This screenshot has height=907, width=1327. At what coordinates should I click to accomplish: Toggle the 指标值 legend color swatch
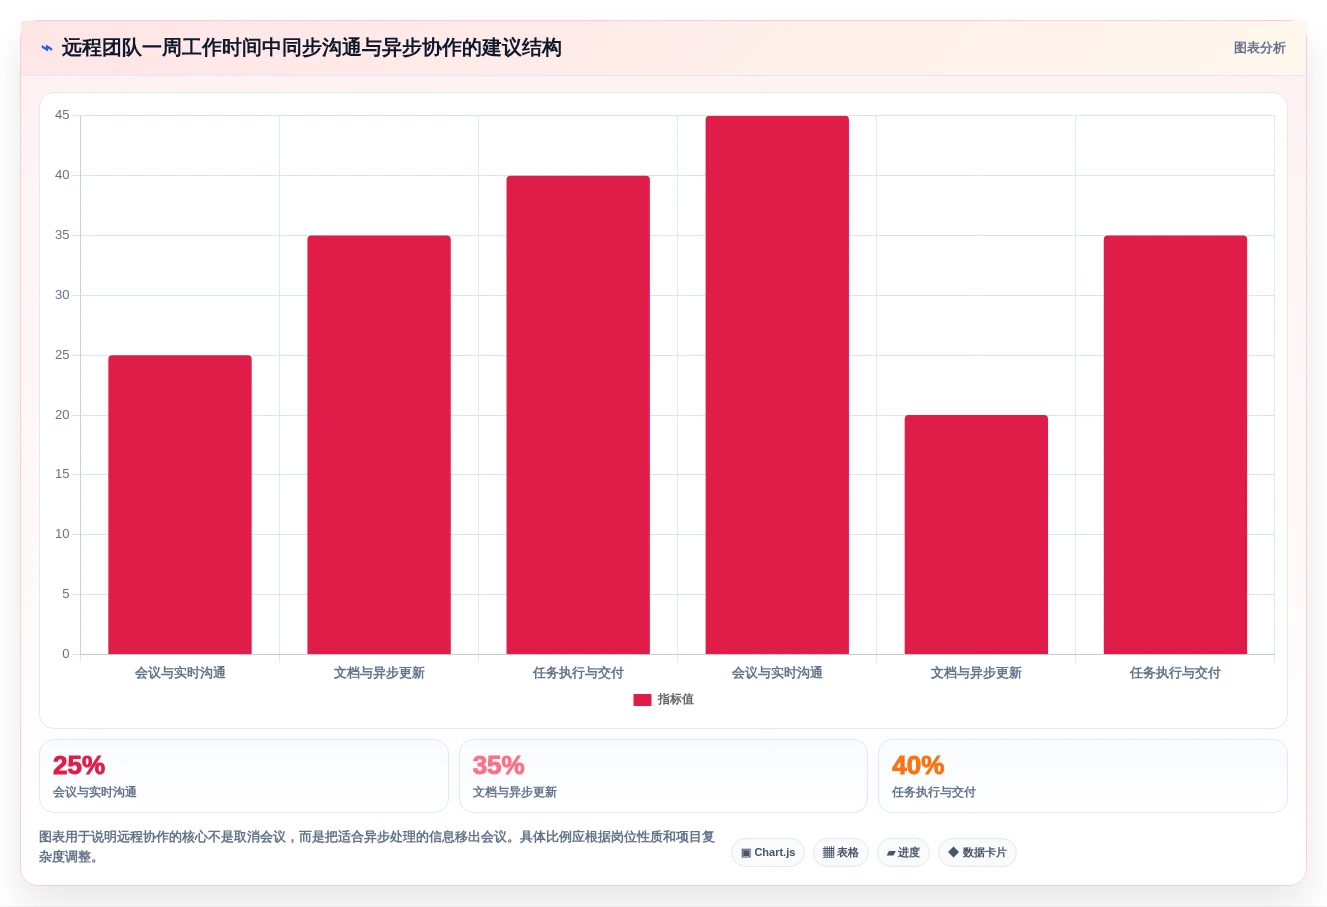642,700
